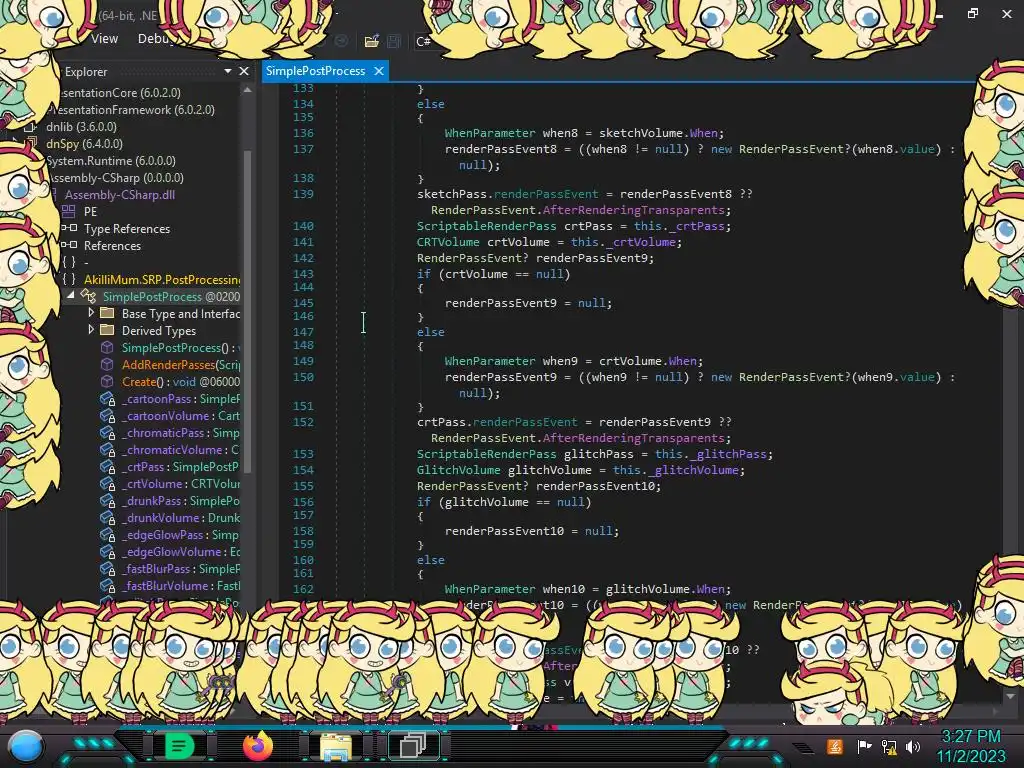Image resolution: width=1024 pixels, height=768 pixels.
Task: Select dnlib (3.6.0.0) in the tree
Action: tap(81, 127)
